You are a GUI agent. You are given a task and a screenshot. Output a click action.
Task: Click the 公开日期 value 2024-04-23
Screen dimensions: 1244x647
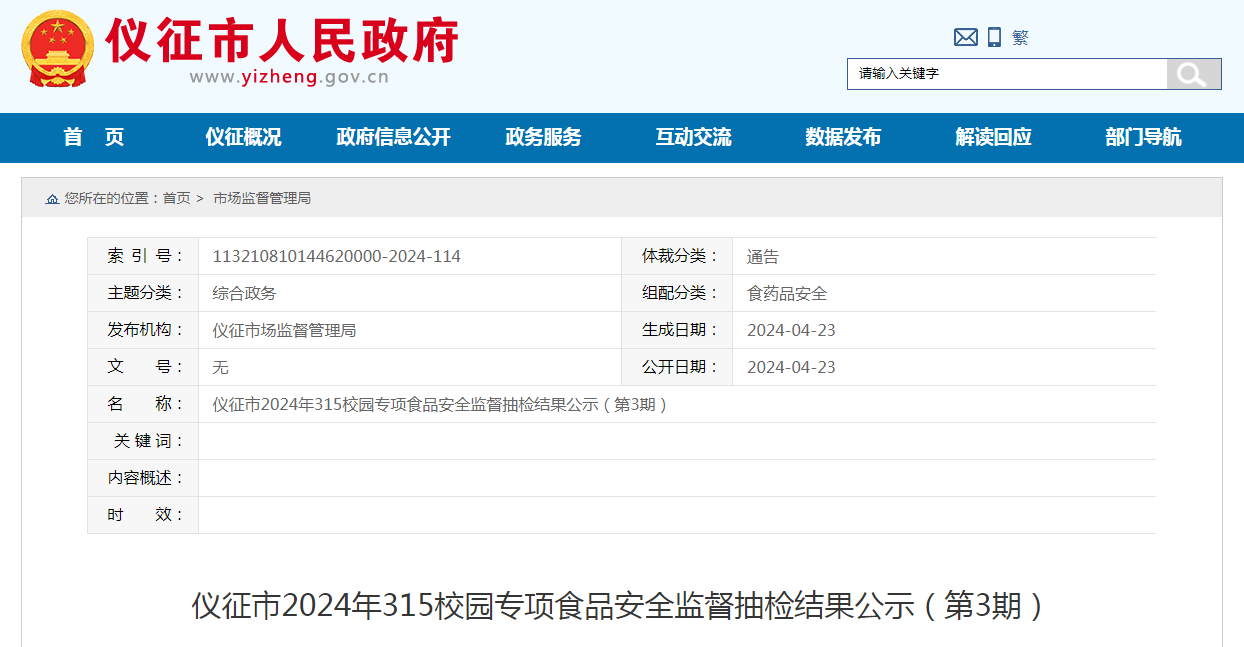click(791, 367)
